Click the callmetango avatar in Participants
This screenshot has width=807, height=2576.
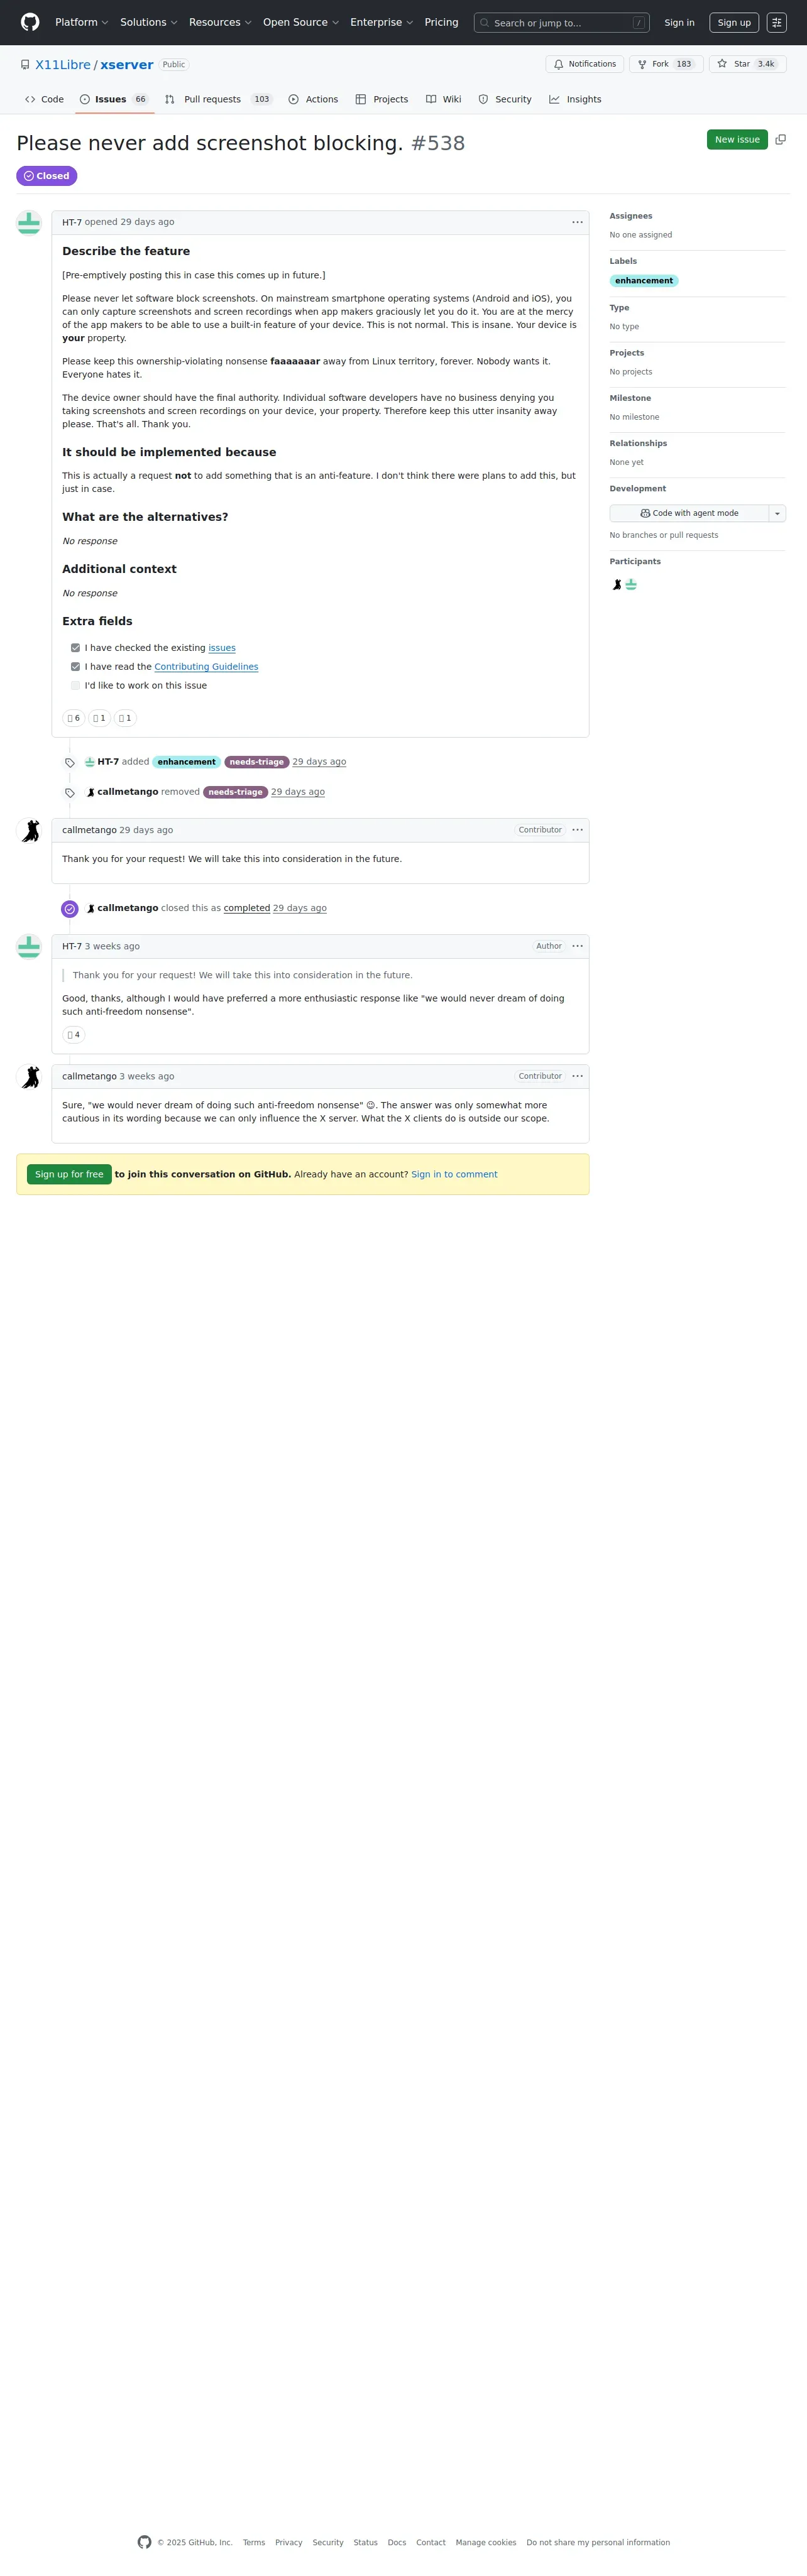(x=617, y=584)
